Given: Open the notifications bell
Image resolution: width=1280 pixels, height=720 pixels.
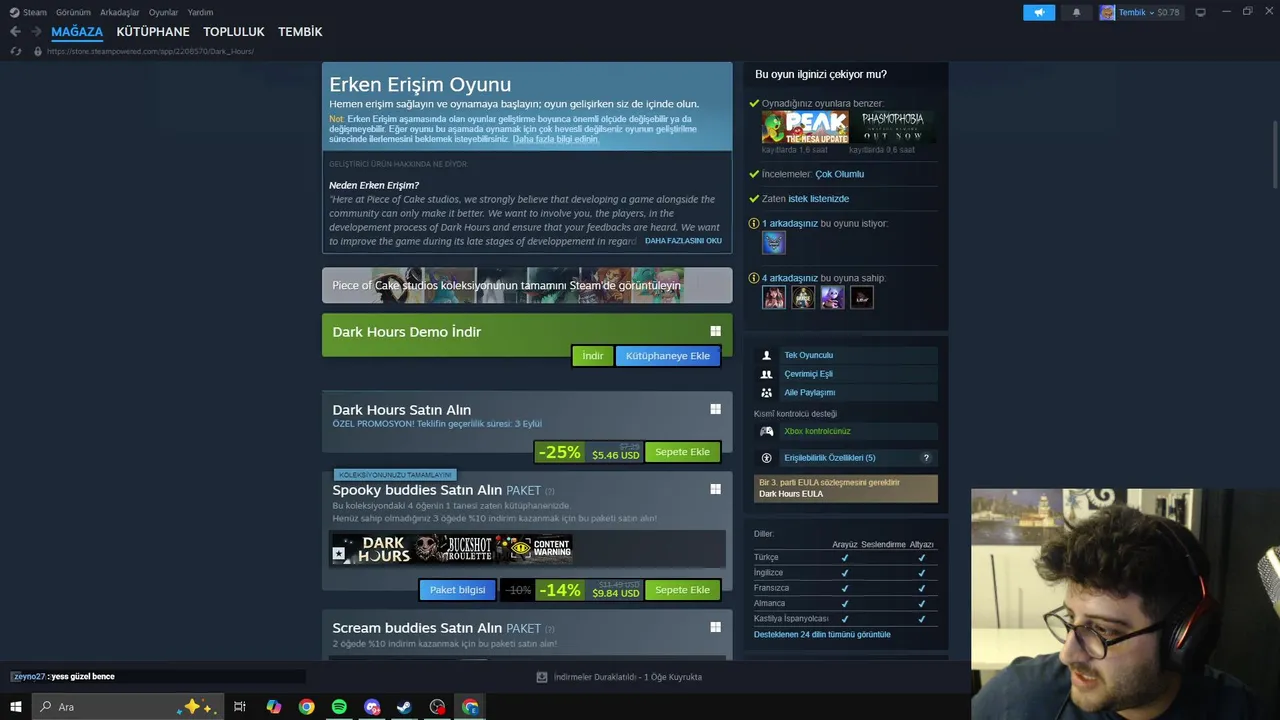Looking at the screenshot, I should (1077, 12).
